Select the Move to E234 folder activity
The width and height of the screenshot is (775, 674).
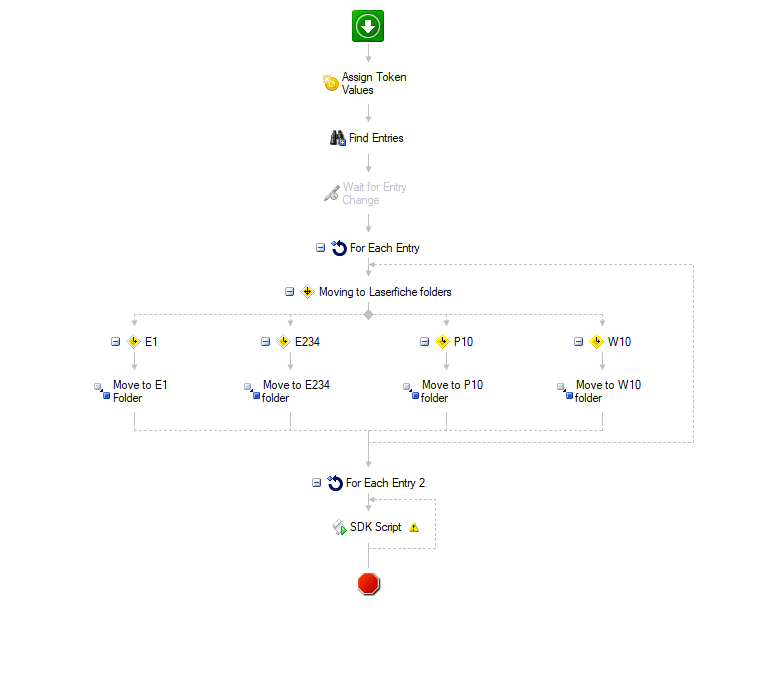coord(296,391)
